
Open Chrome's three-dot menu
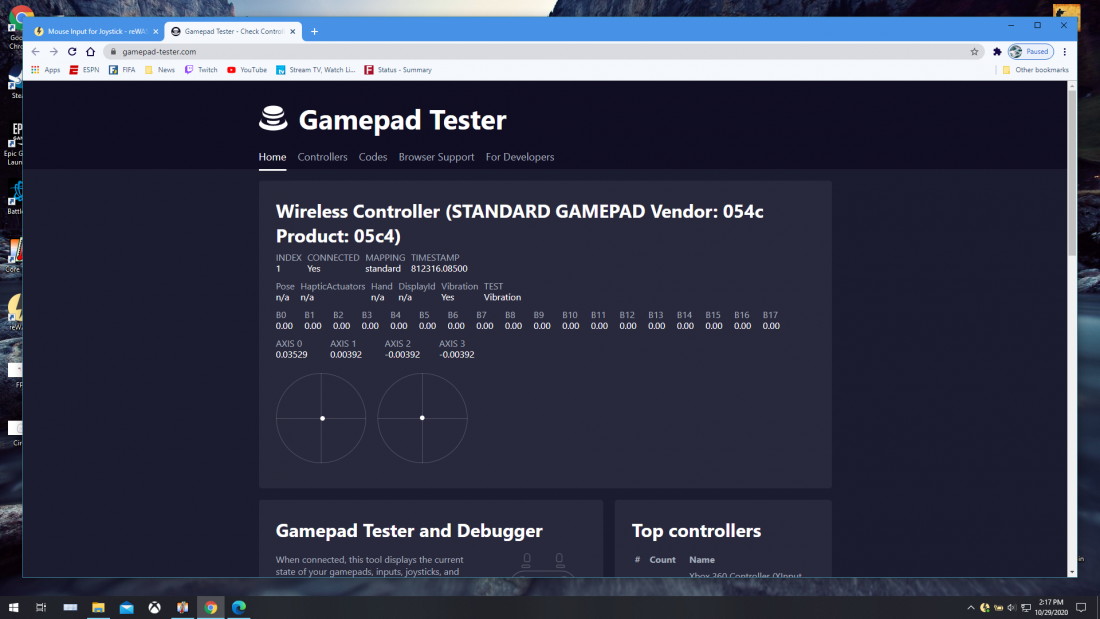tap(1064, 51)
